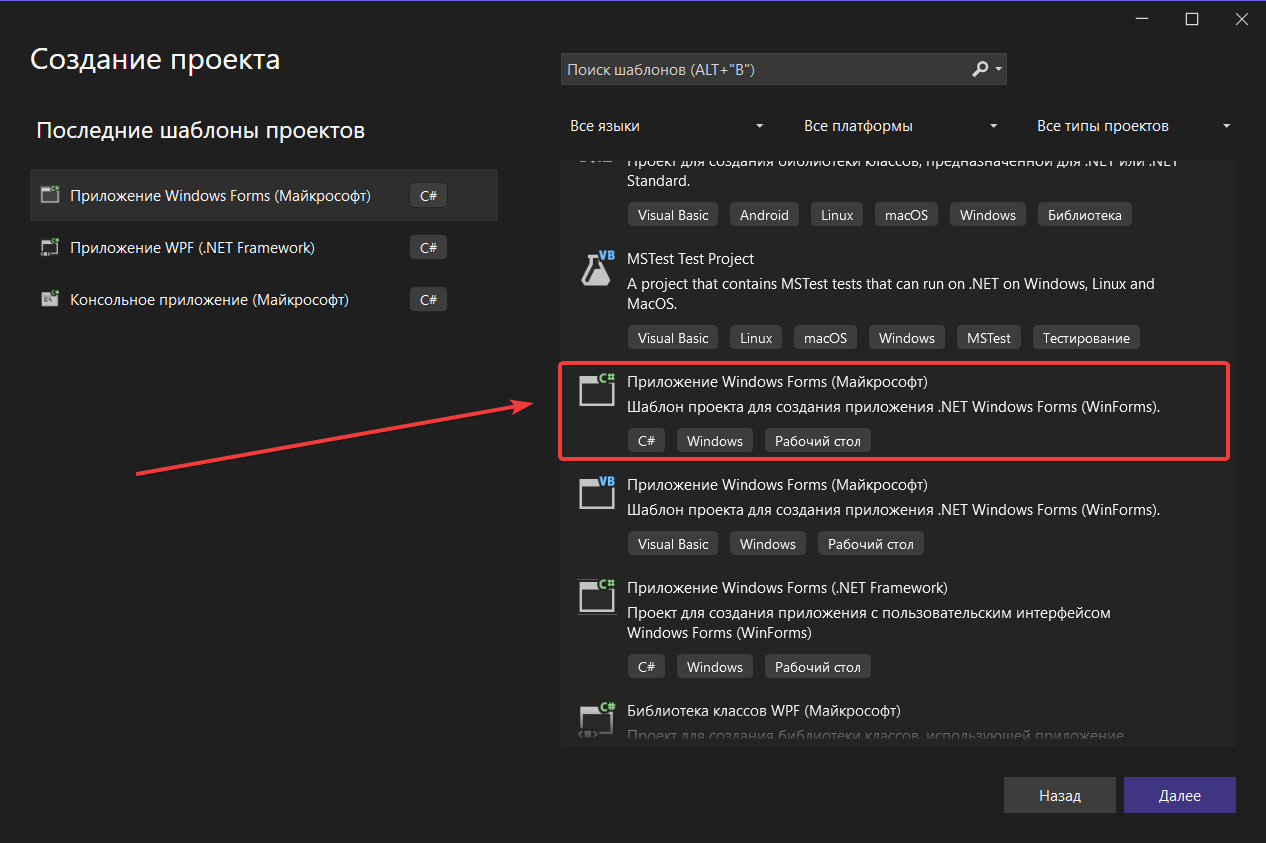
Task: Select the 'MSTest Test Project' template title
Action: tap(690, 259)
